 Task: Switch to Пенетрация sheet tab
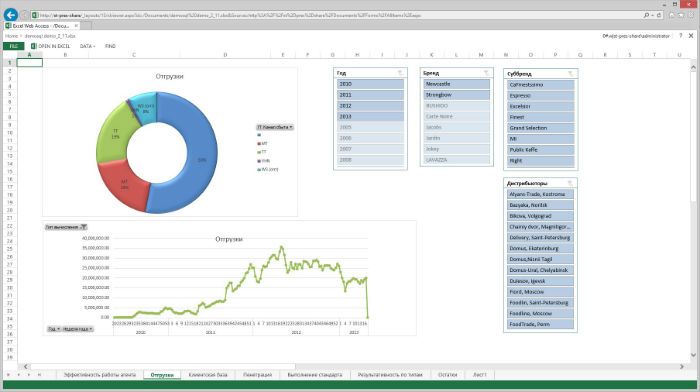coord(258,375)
